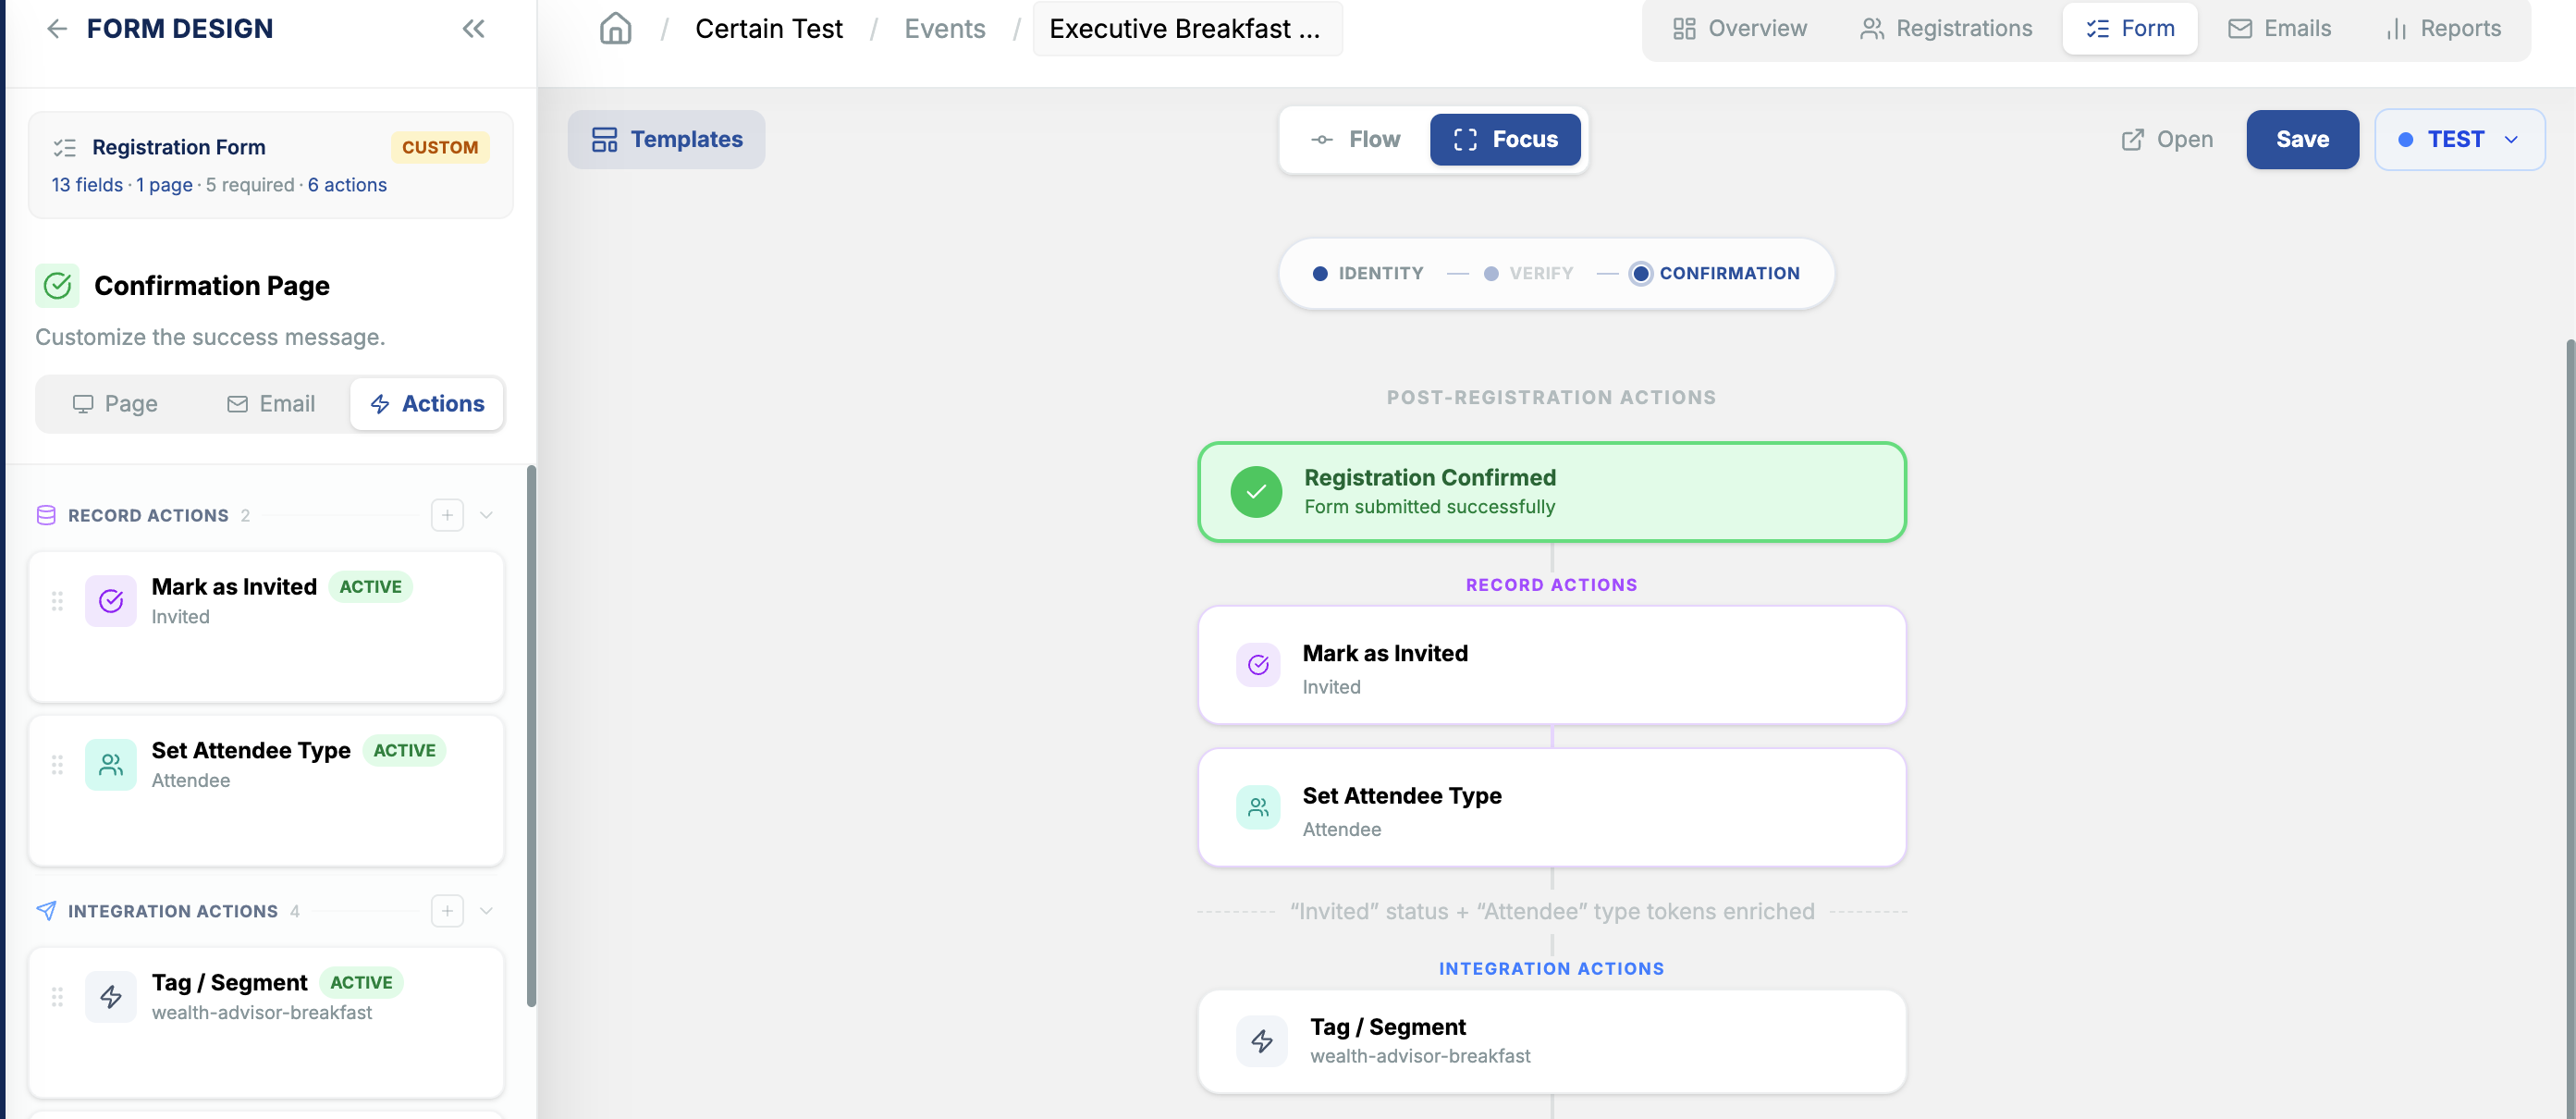This screenshot has width=2576, height=1119.
Task: Click the Confirmation Page green check icon
Action: pyautogui.click(x=58, y=286)
